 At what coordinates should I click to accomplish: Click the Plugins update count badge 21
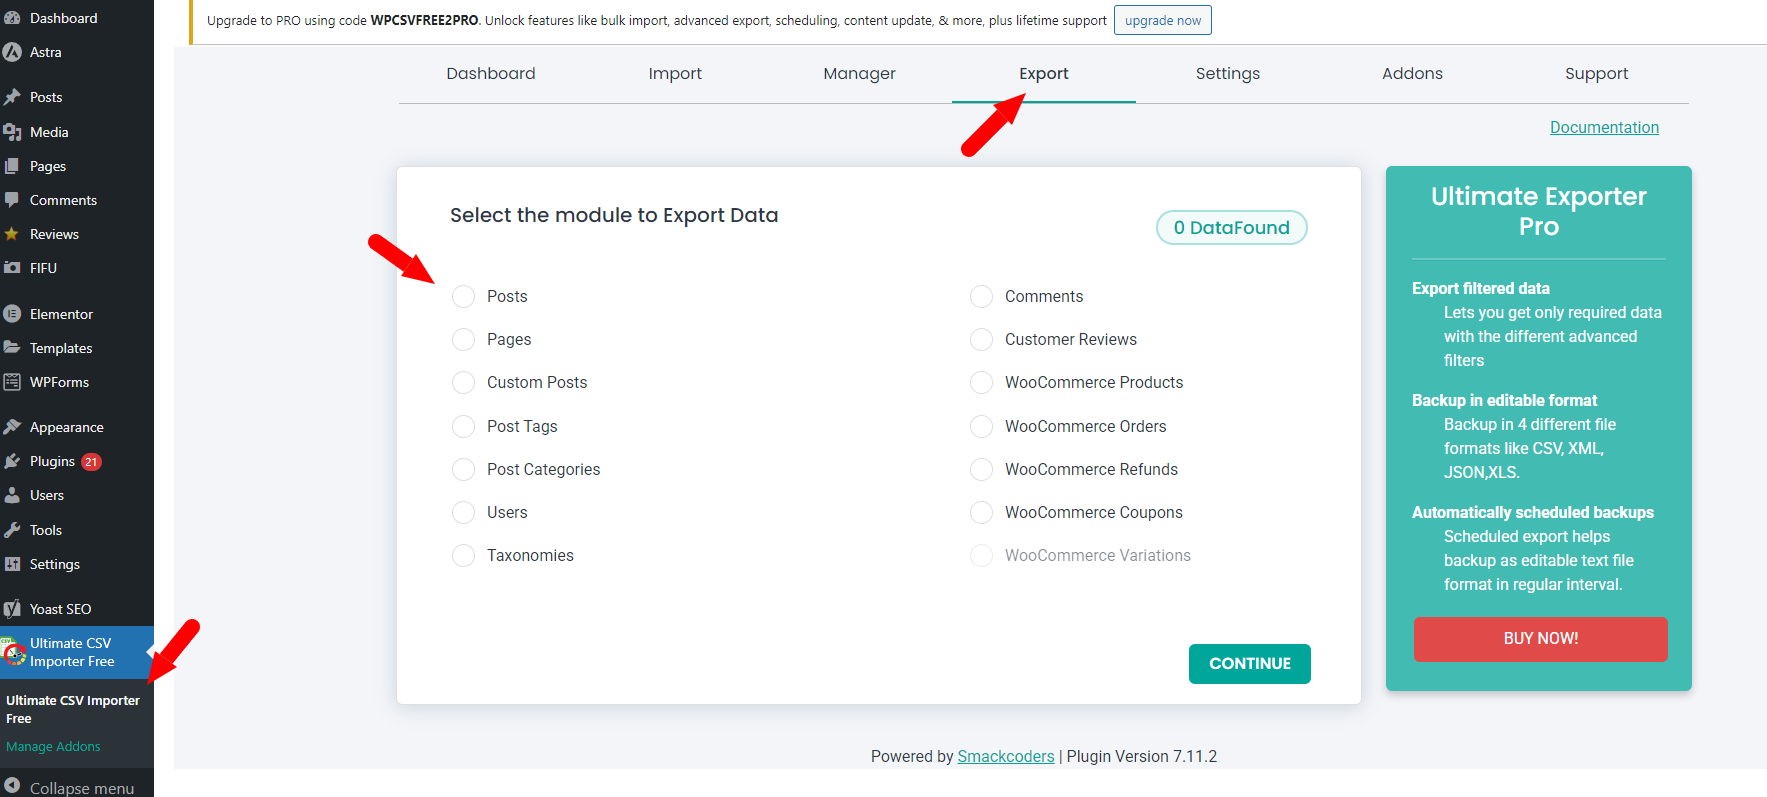tap(91, 461)
